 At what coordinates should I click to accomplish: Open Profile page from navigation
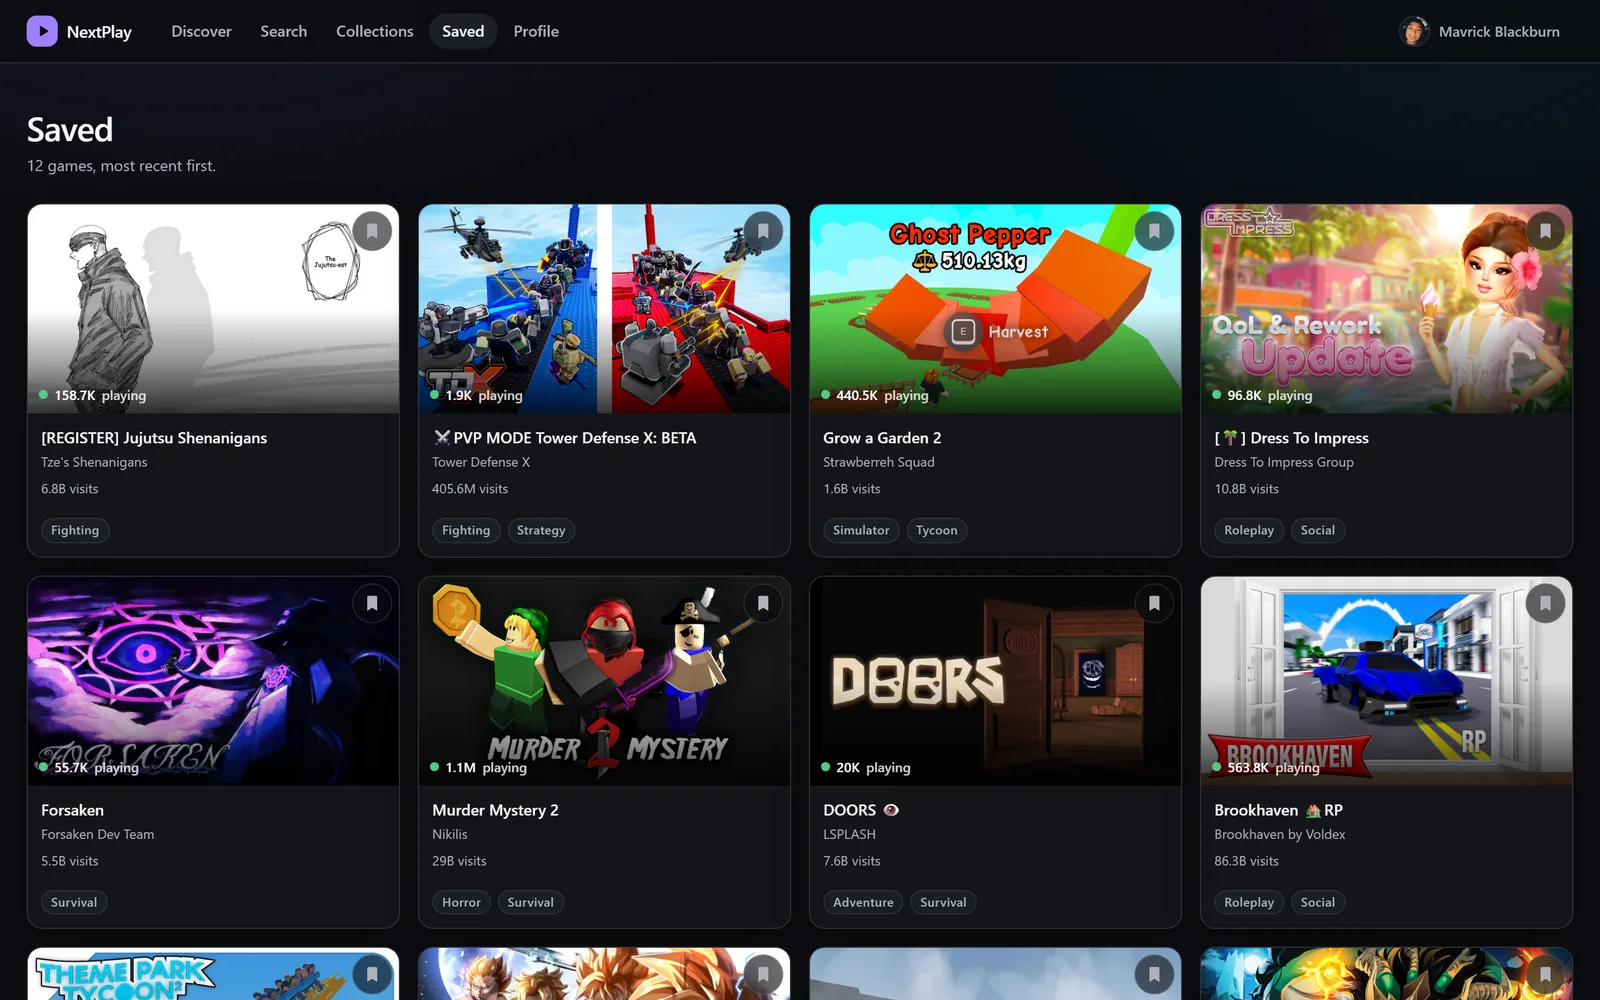(536, 31)
